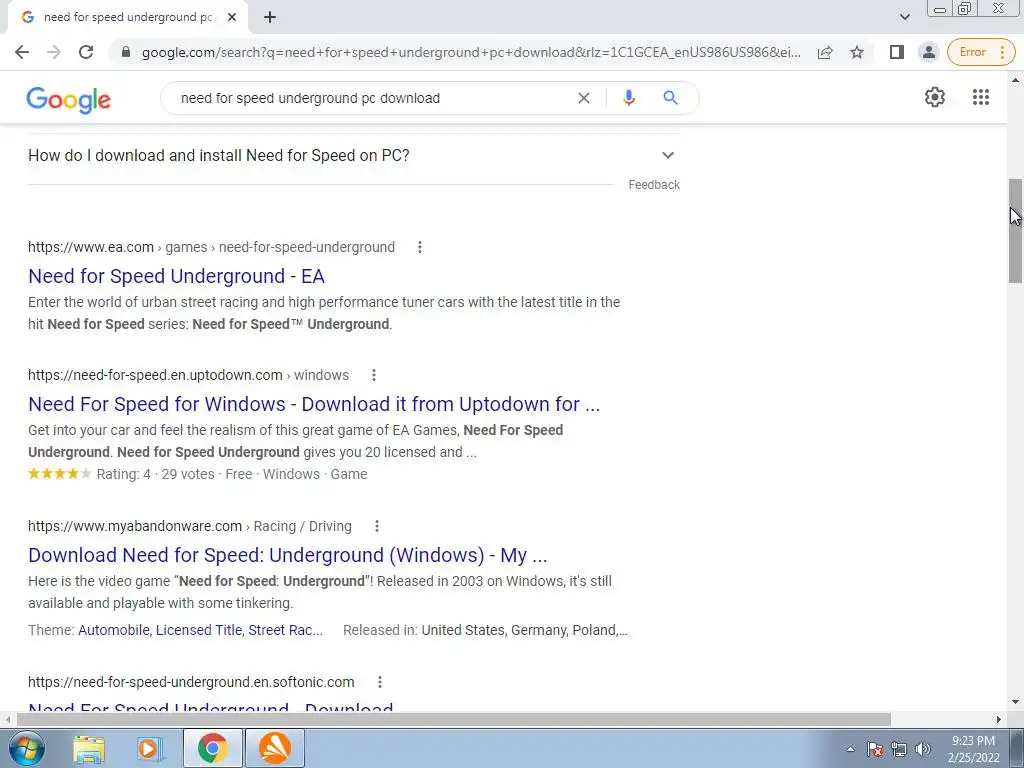Open Automobile theme link
Image resolution: width=1024 pixels, height=768 pixels.
pos(114,630)
